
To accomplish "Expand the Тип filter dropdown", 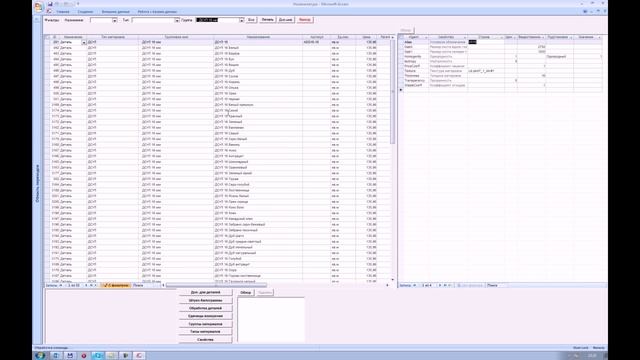I will tap(177, 20).
